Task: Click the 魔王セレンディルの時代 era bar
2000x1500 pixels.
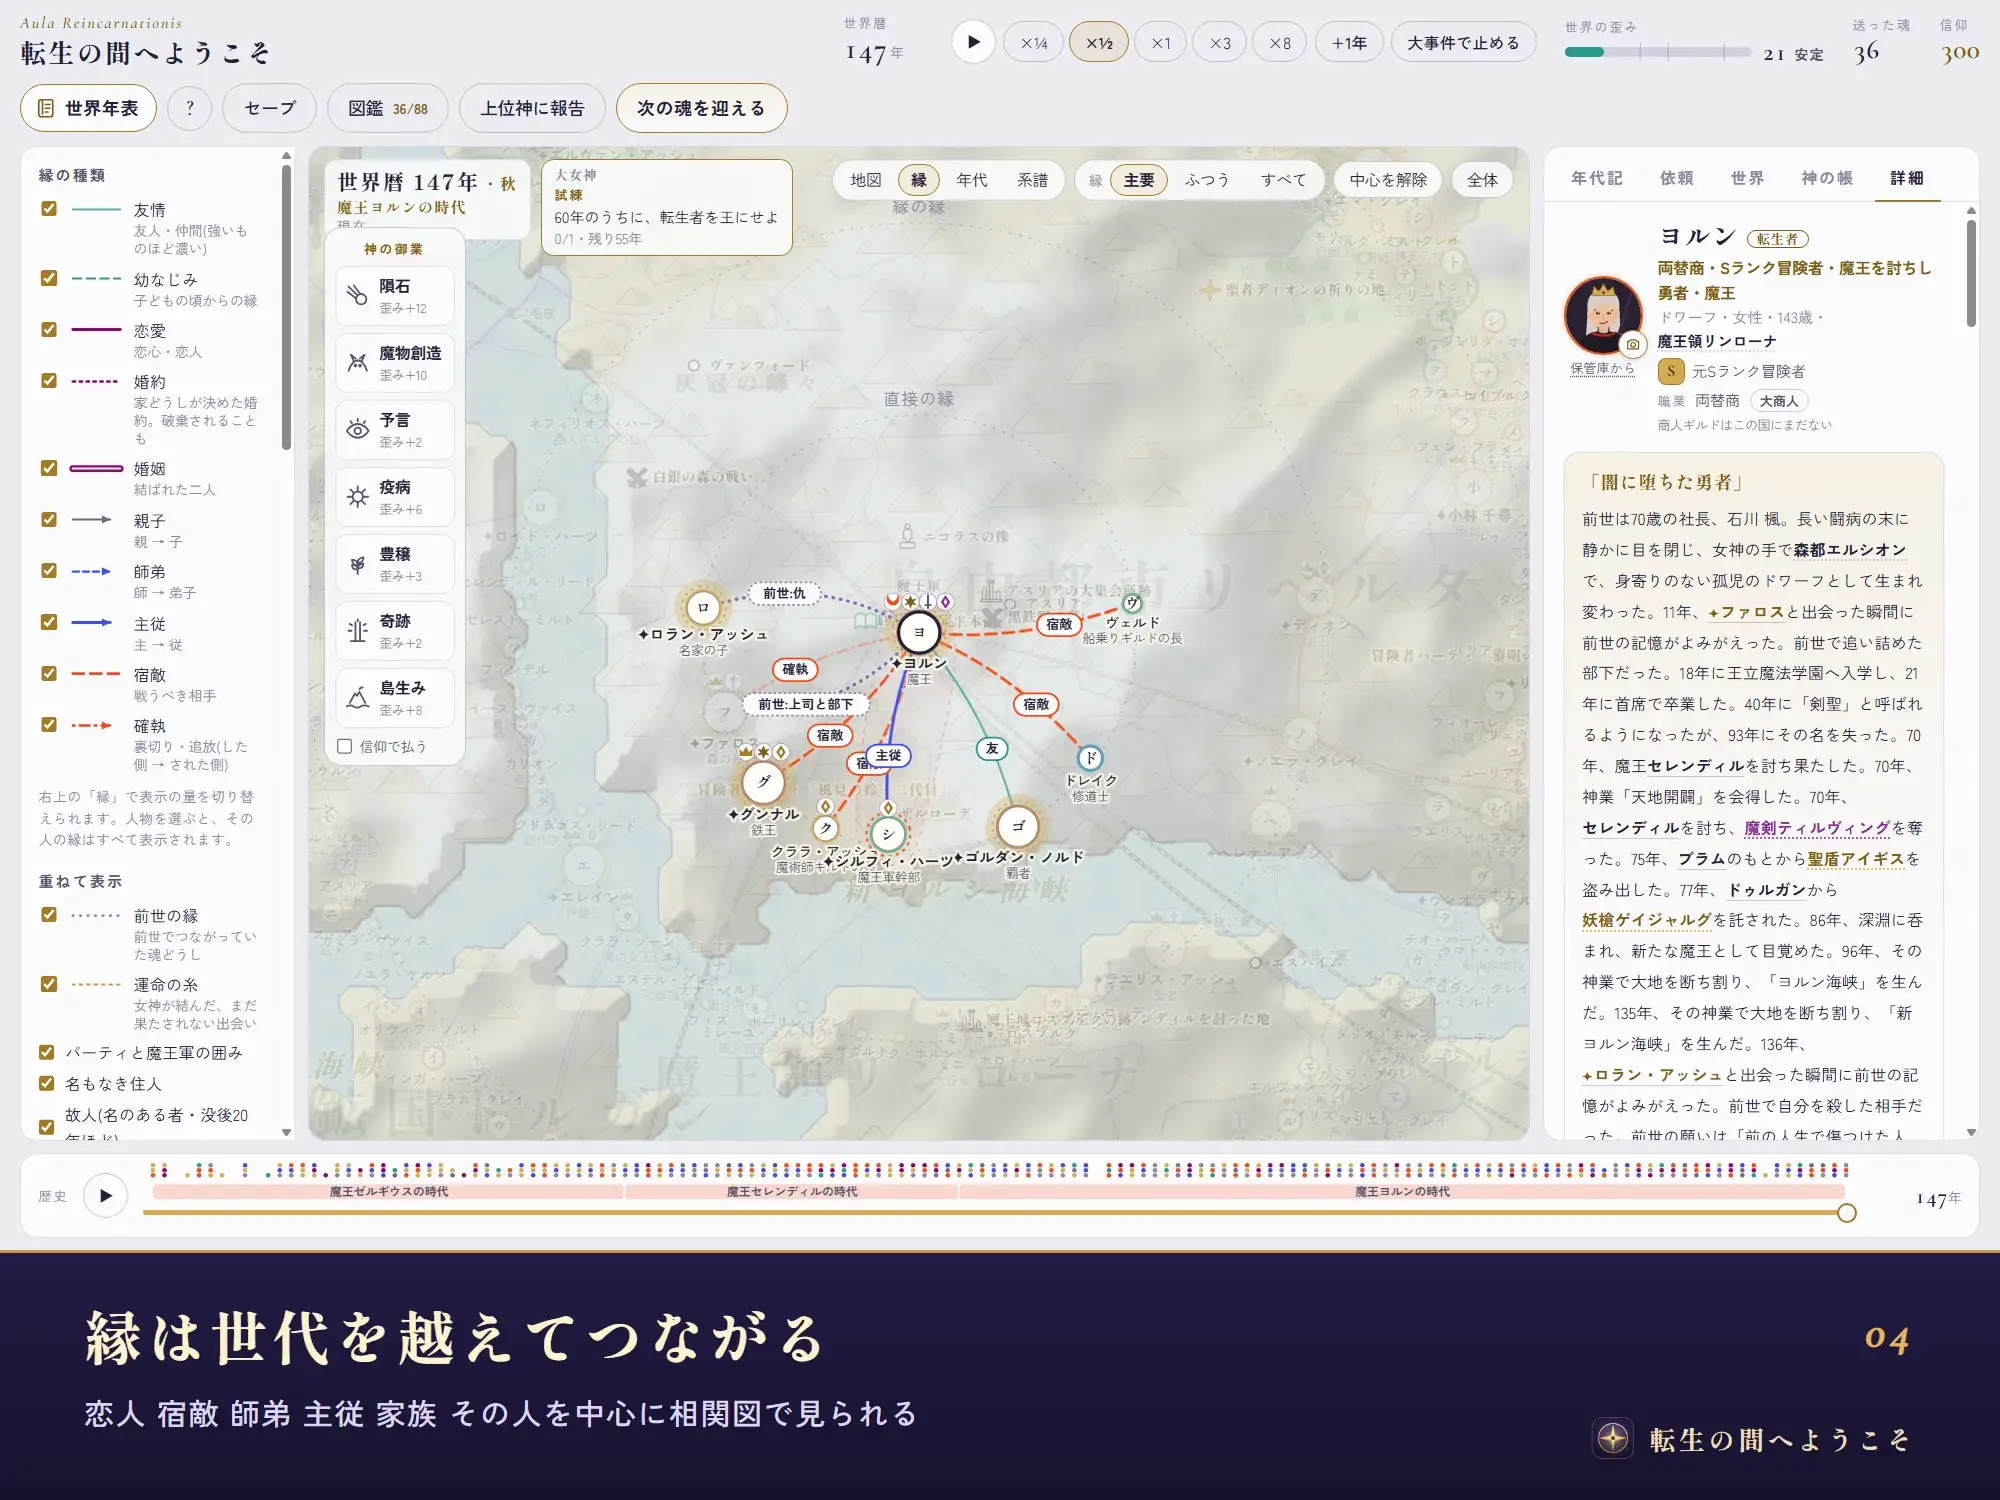Action: [x=791, y=1191]
